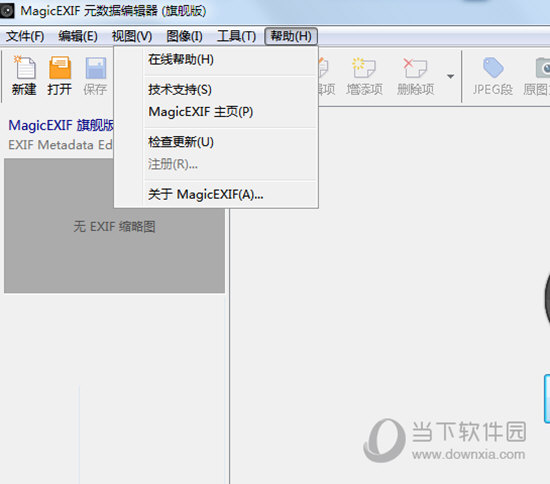Click the 无 EXIF 缩略图 thumbnail area

114,227
